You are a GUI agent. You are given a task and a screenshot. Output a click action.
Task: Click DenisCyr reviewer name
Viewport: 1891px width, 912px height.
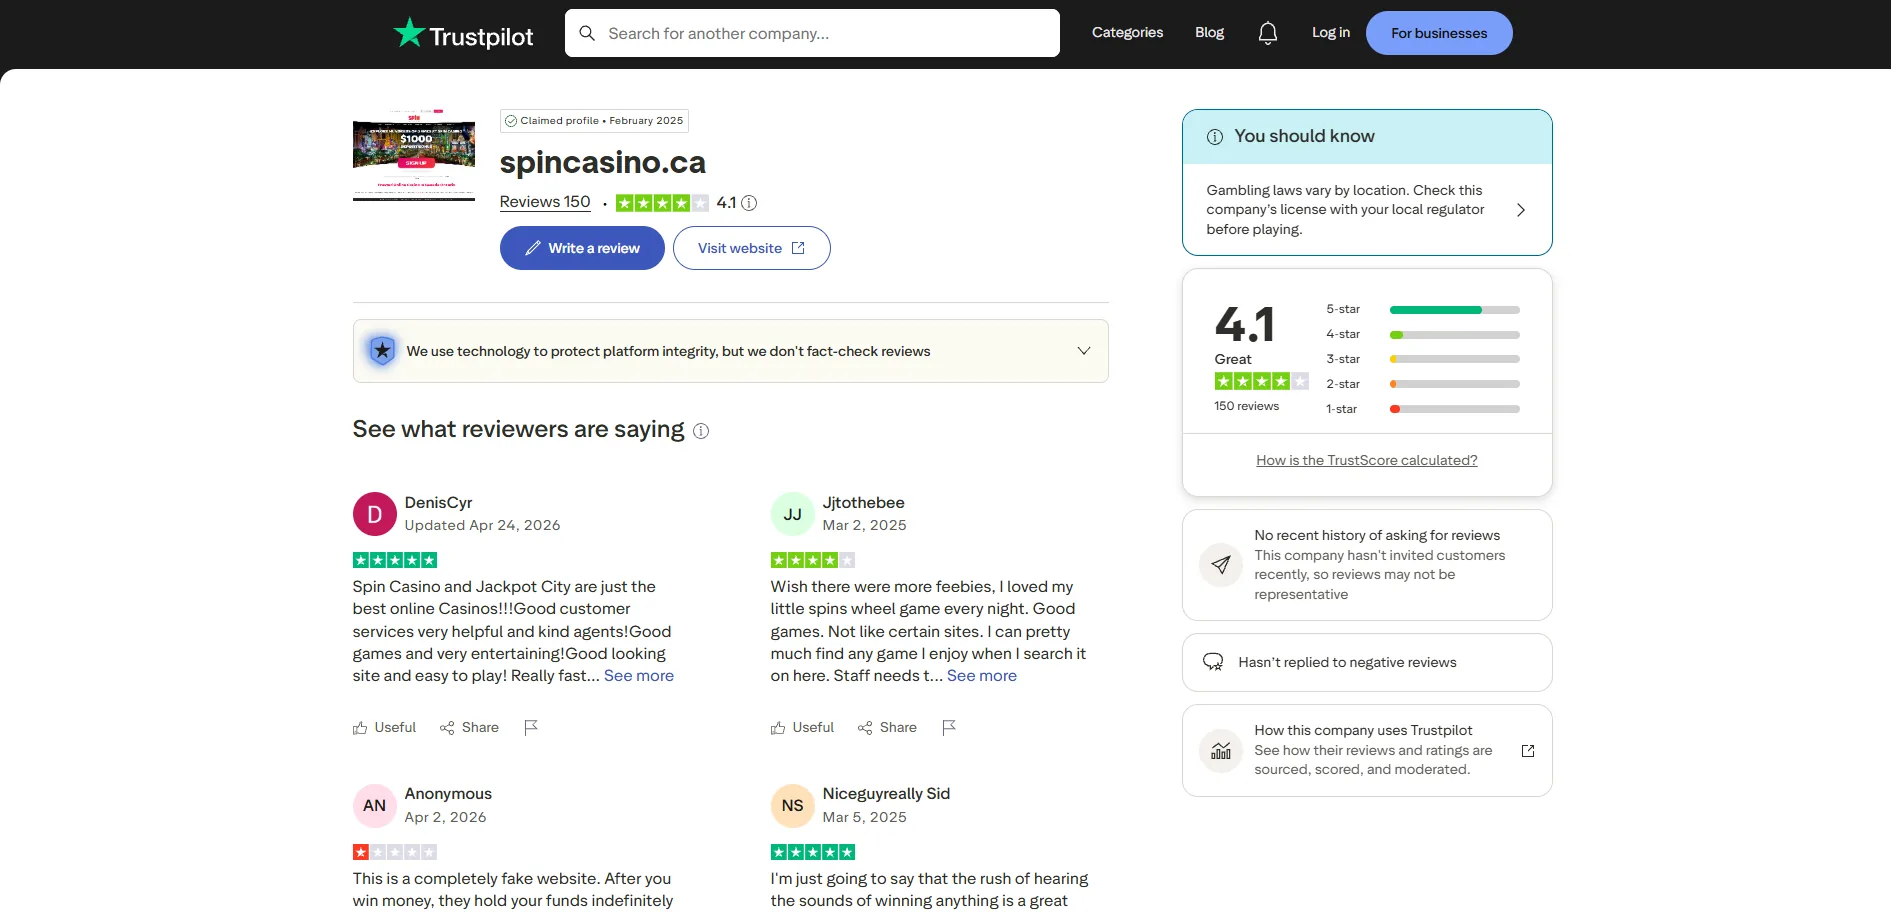438,503
